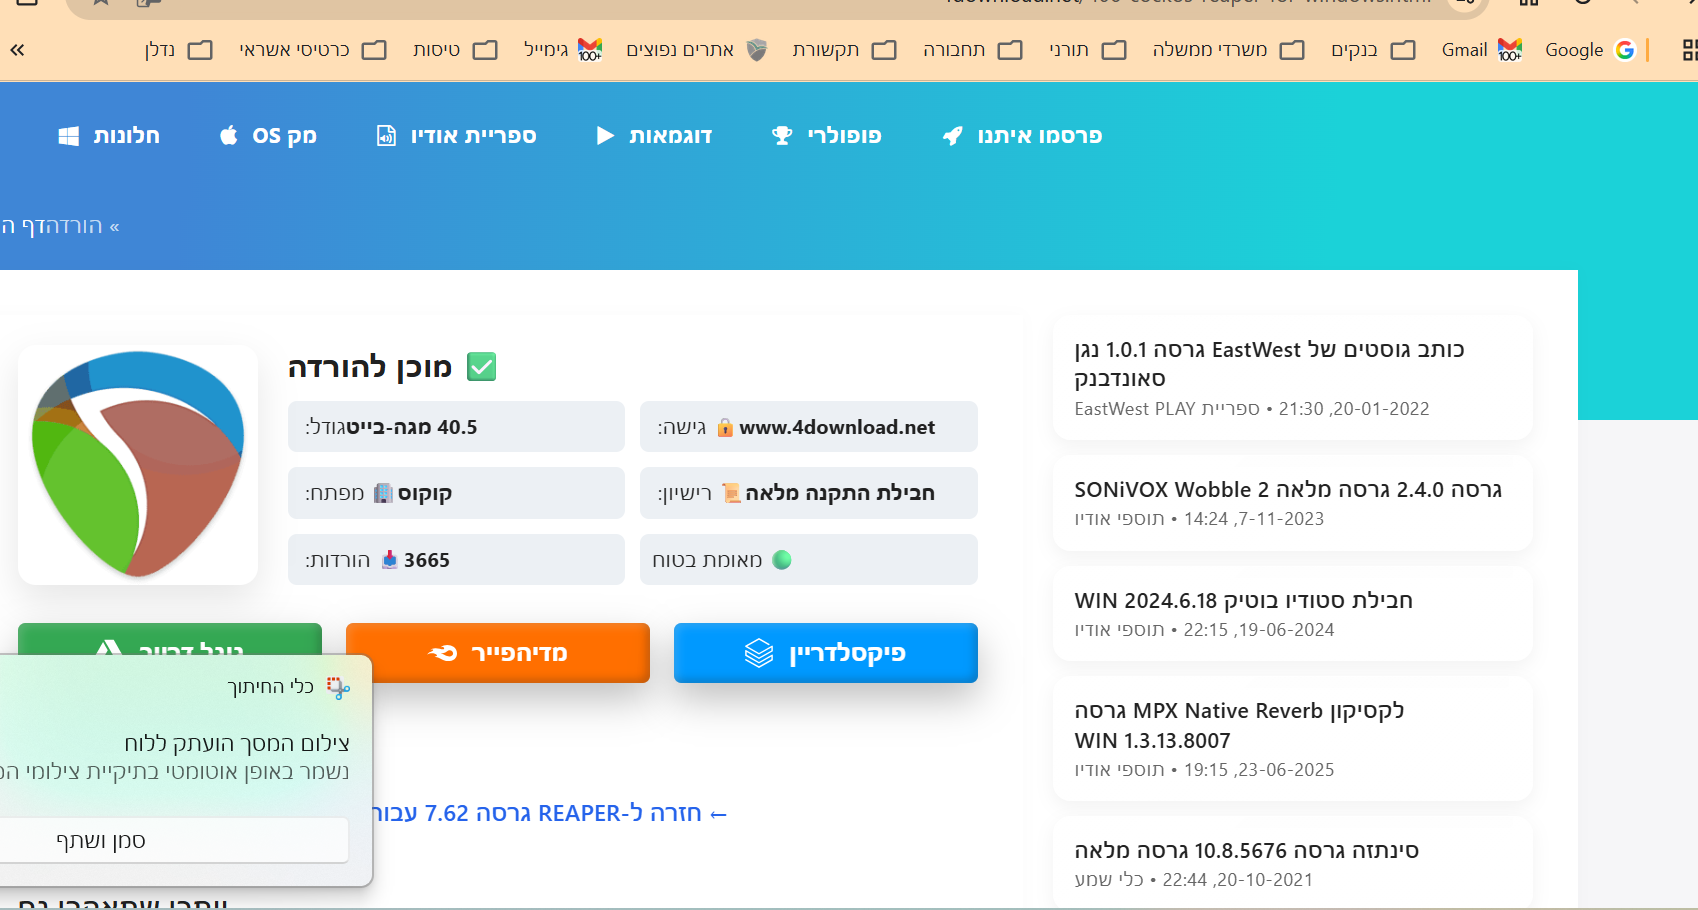
Task: Click the play icon beside דוגמאות
Action: [x=605, y=136]
